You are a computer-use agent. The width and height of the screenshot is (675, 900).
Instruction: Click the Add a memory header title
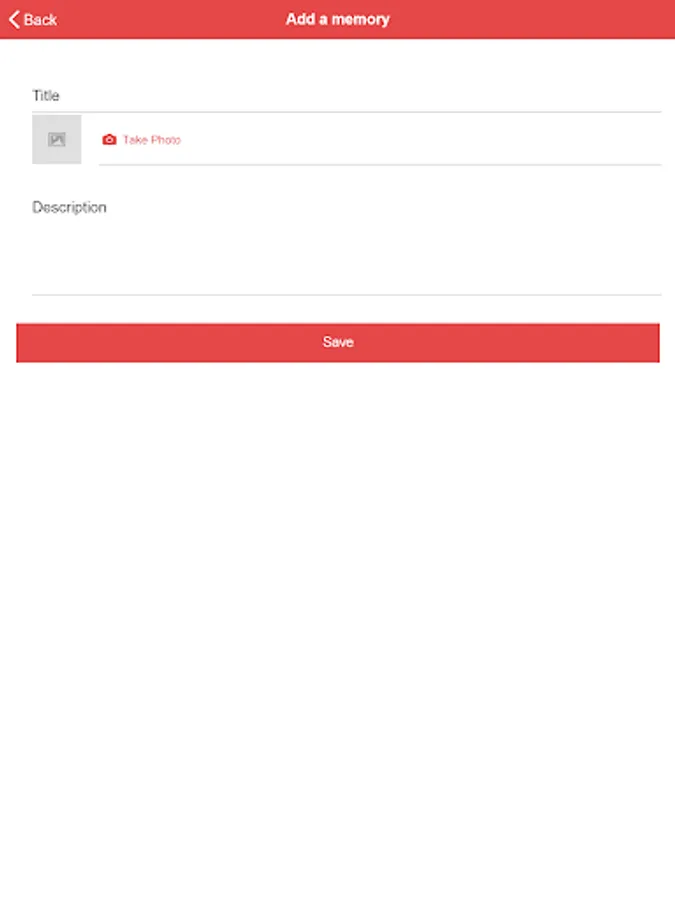click(x=338, y=20)
